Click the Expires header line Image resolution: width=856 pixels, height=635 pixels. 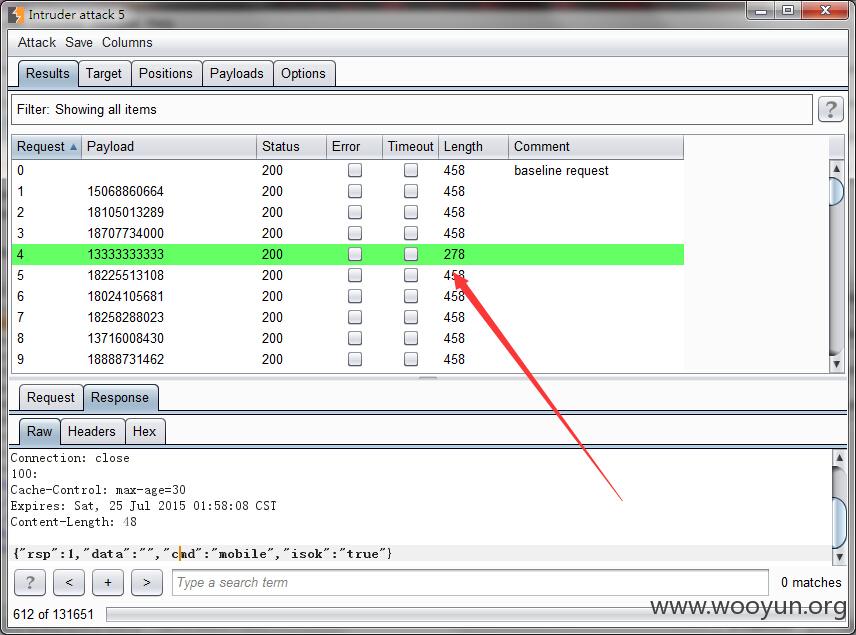point(144,506)
